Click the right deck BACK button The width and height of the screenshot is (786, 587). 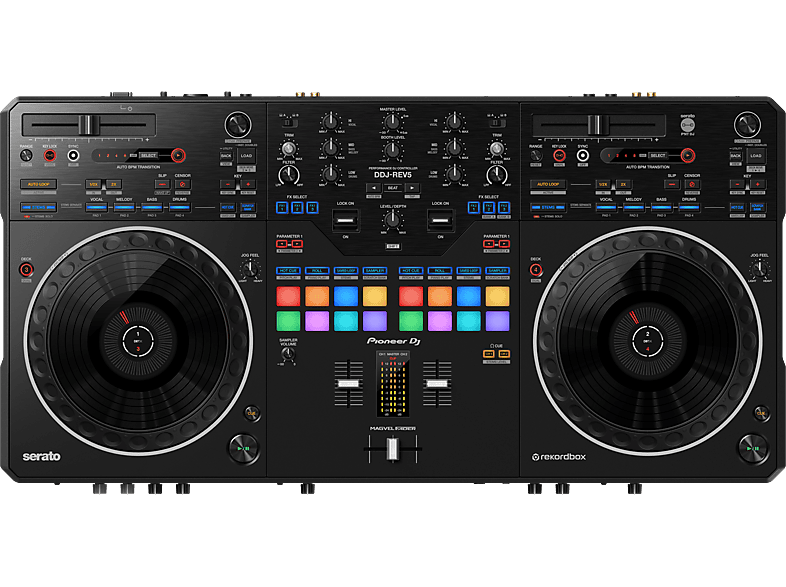[736, 156]
